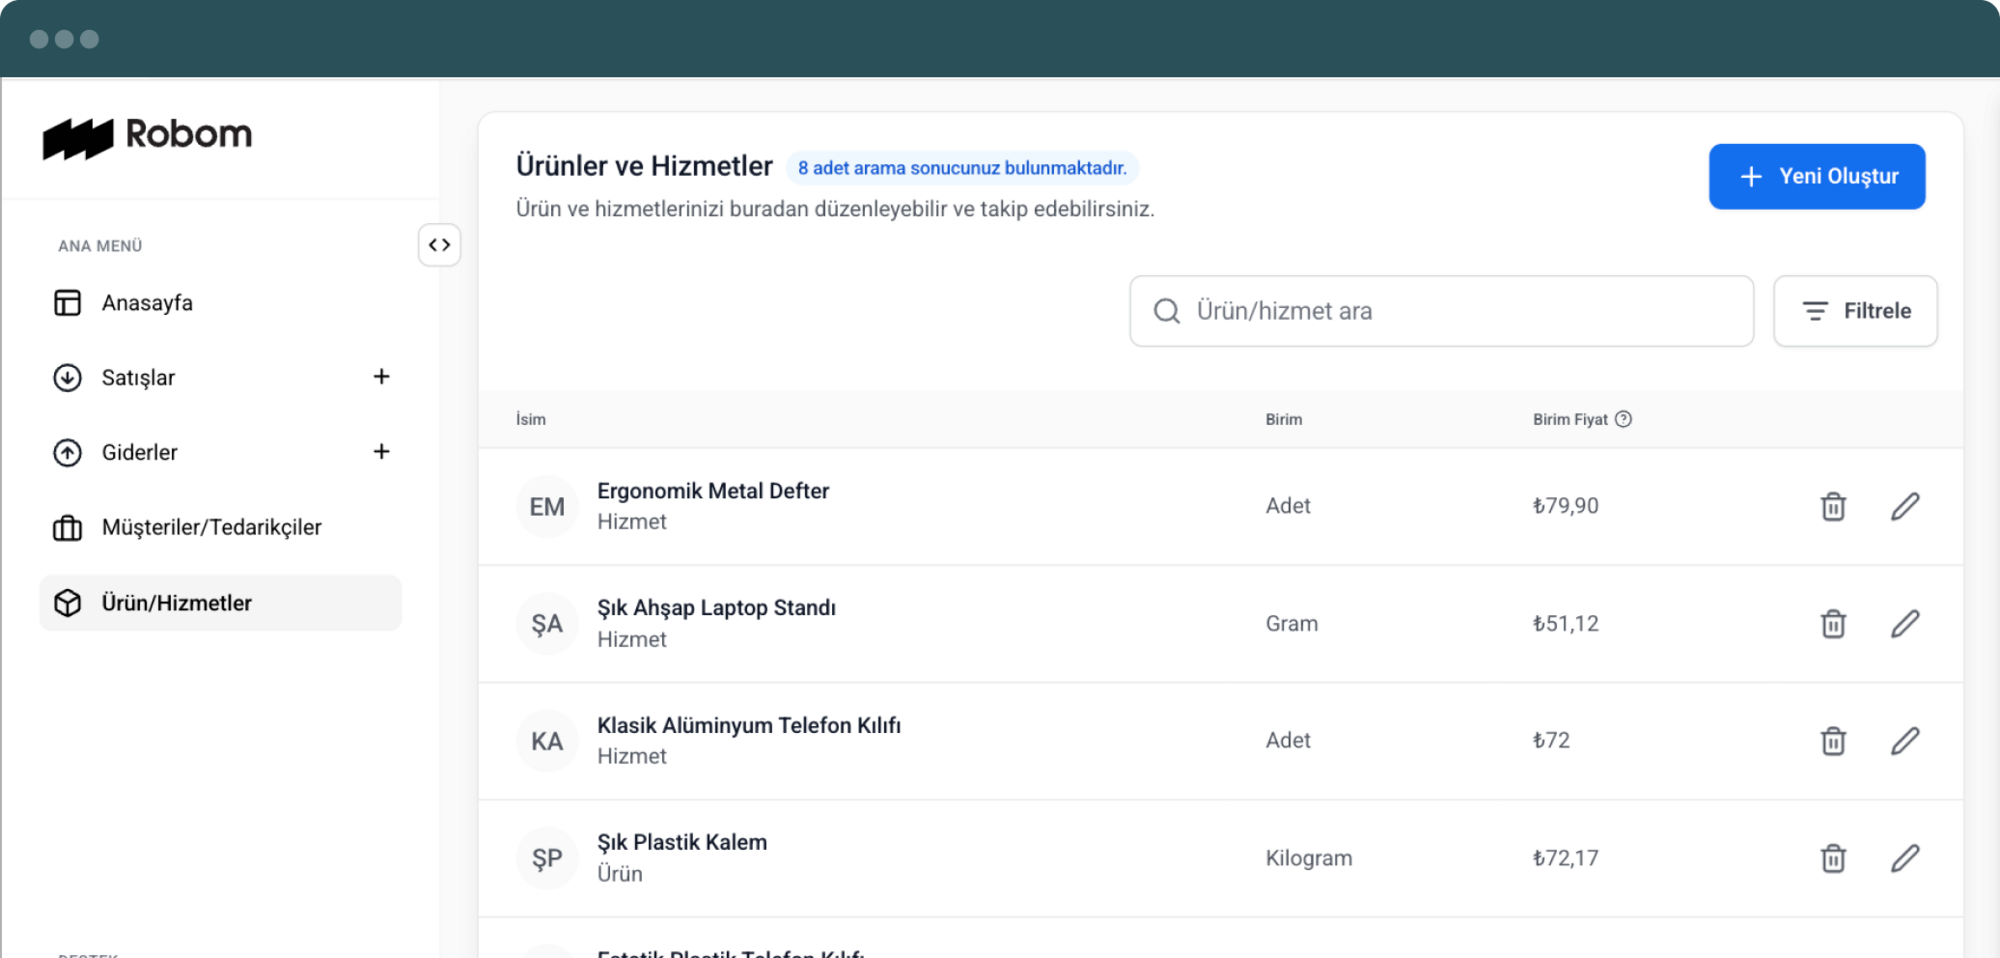Screen dimensions: 2000x958
Task: Click the Şık Ahşap Laptop Standı name
Action: click(716, 608)
